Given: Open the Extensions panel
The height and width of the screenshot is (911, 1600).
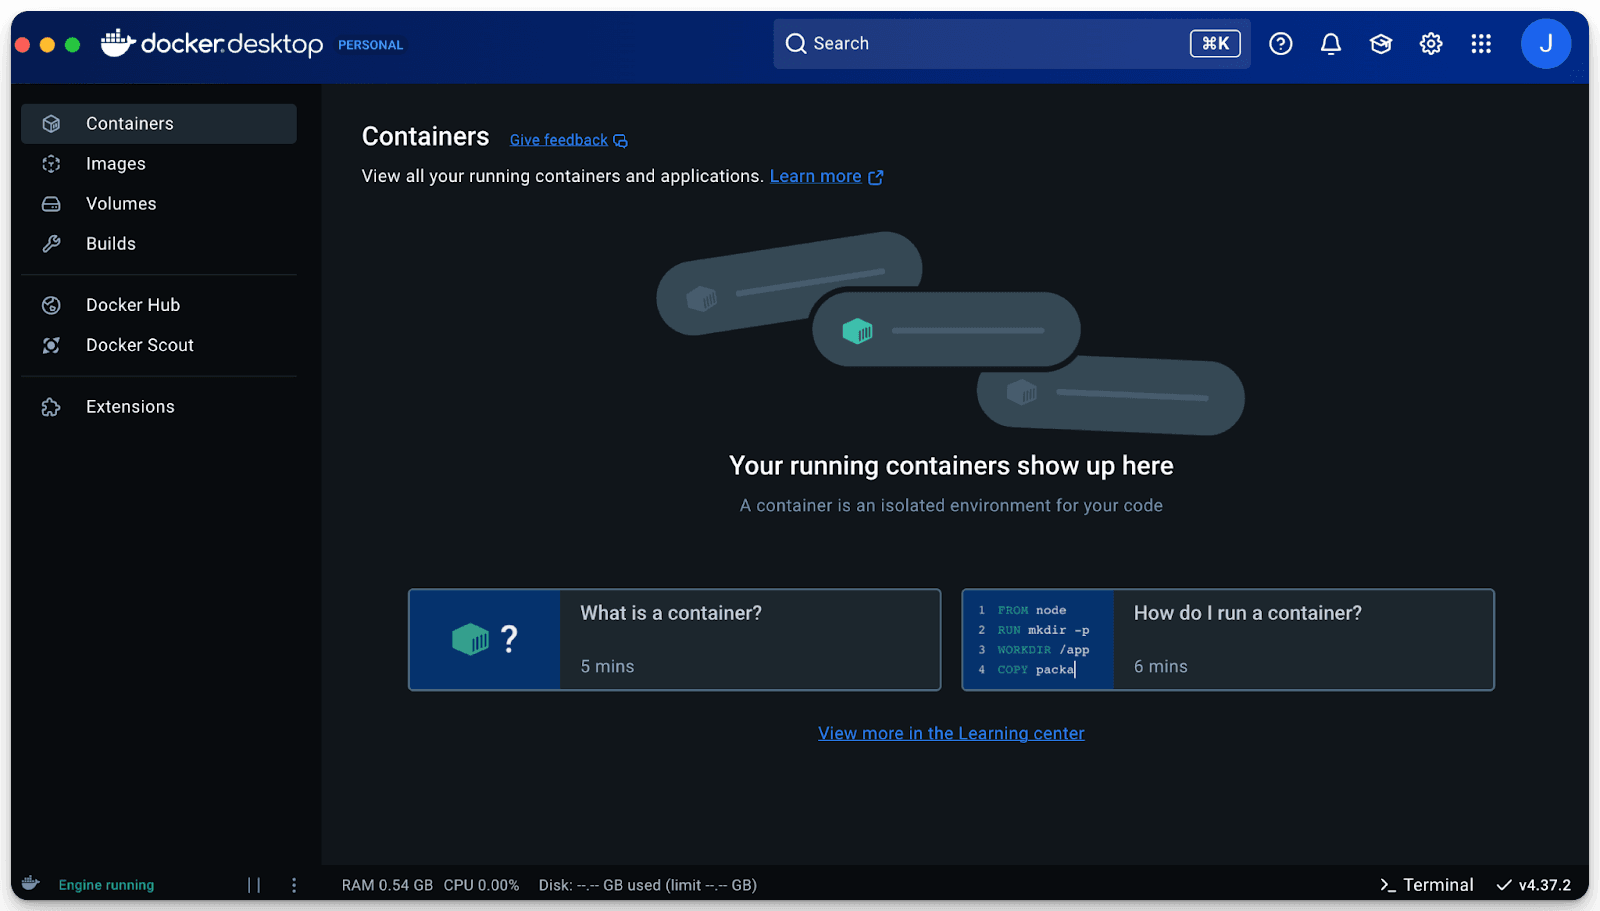Looking at the screenshot, I should [x=129, y=406].
